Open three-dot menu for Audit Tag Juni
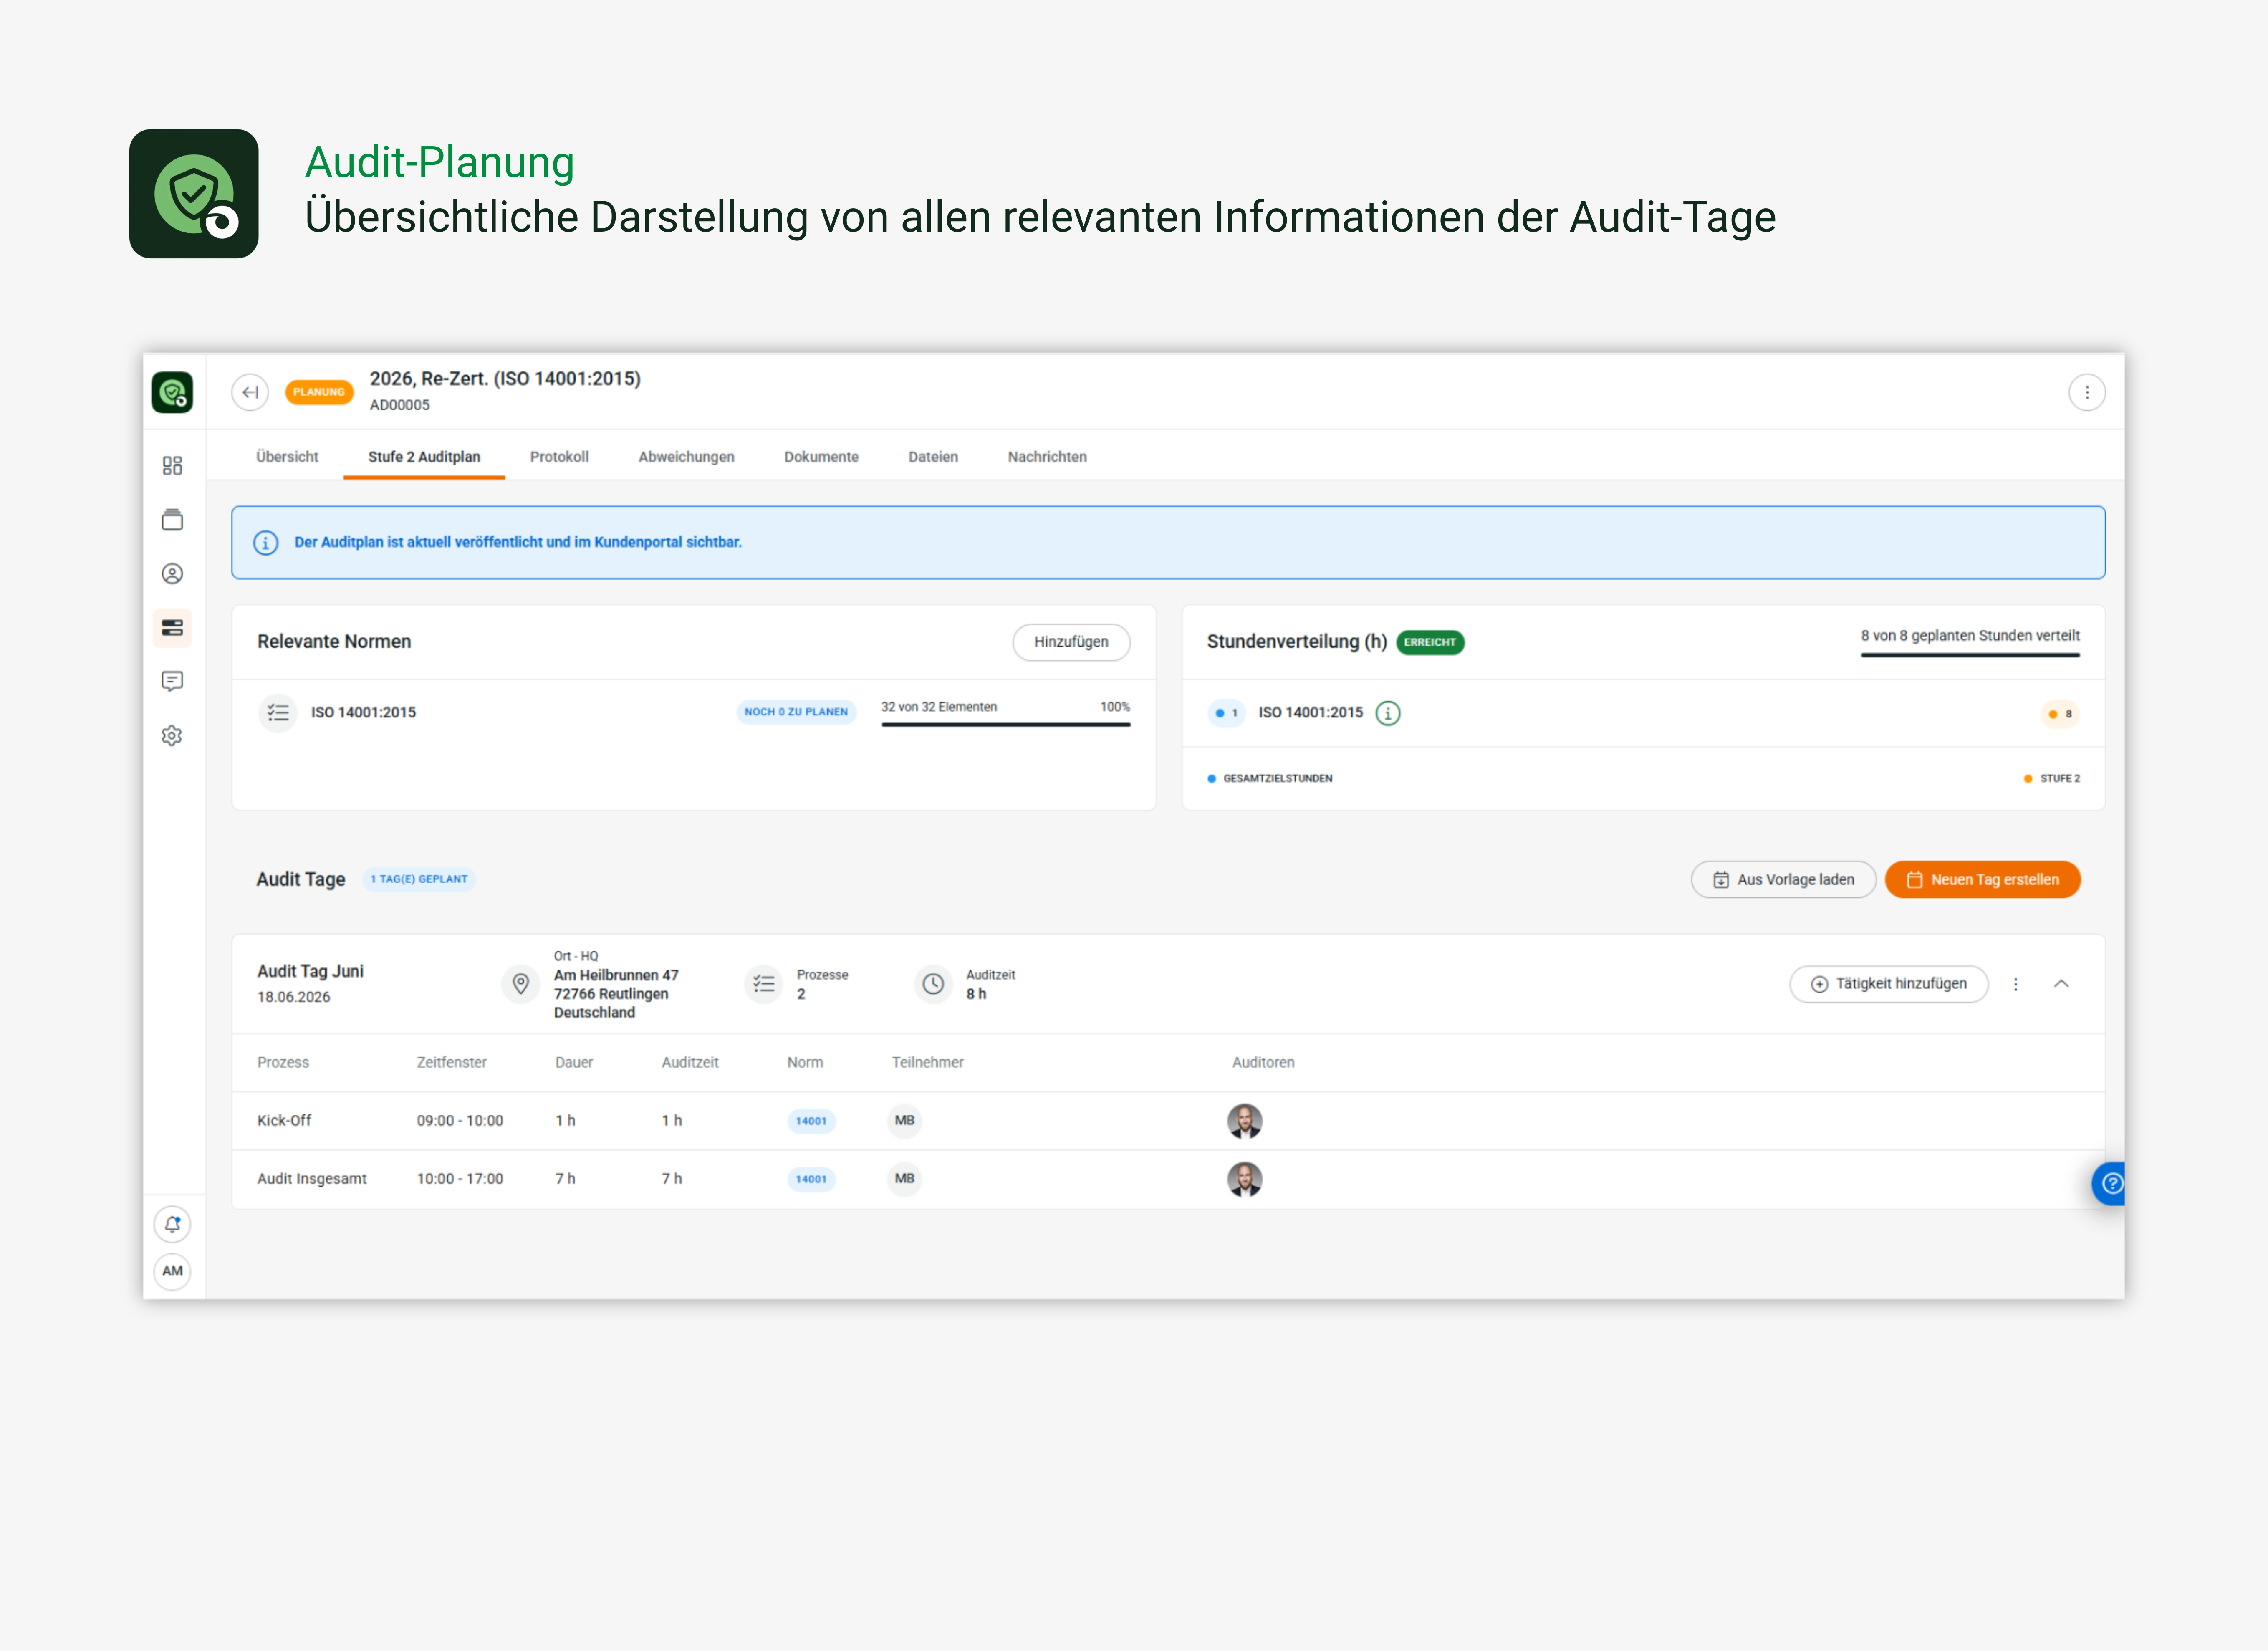2268x1652 pixels. click(2016, 984)
